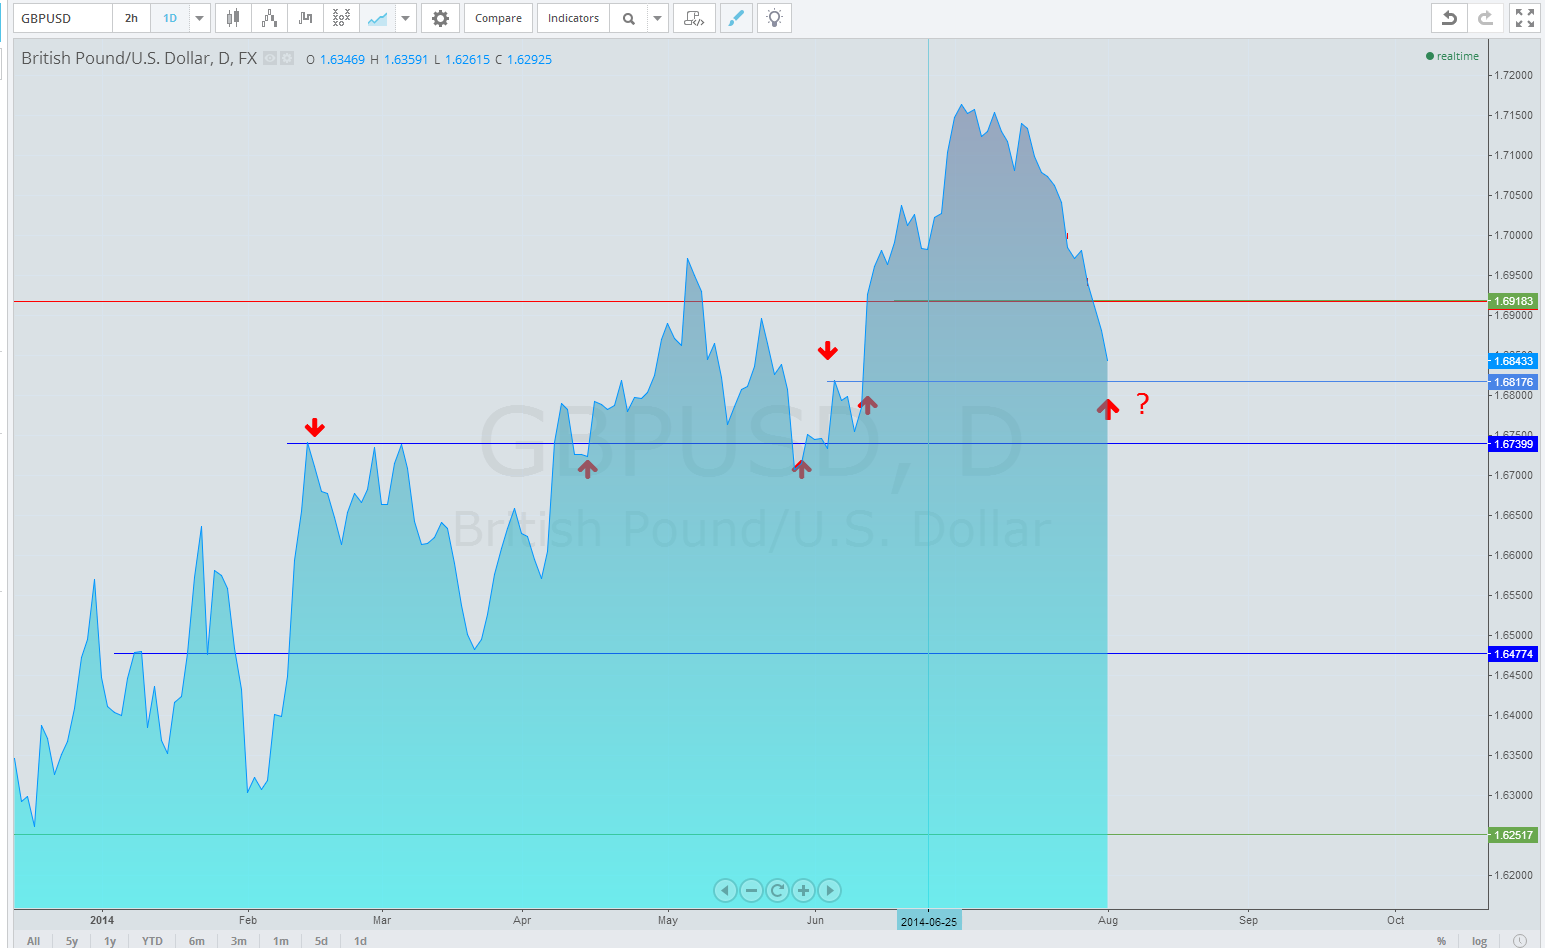Screen dimensions: 1545x948
Task: Open the indicator search magnifier
Action: coord(629,18)
